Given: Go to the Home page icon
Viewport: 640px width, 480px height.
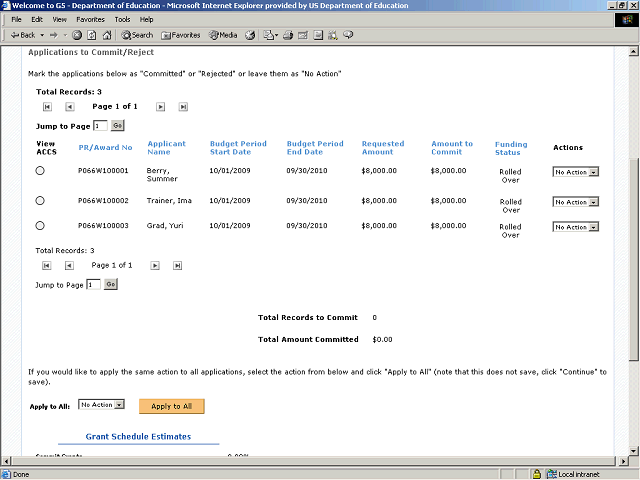Looking at the screenshot, I should [107, 35].
